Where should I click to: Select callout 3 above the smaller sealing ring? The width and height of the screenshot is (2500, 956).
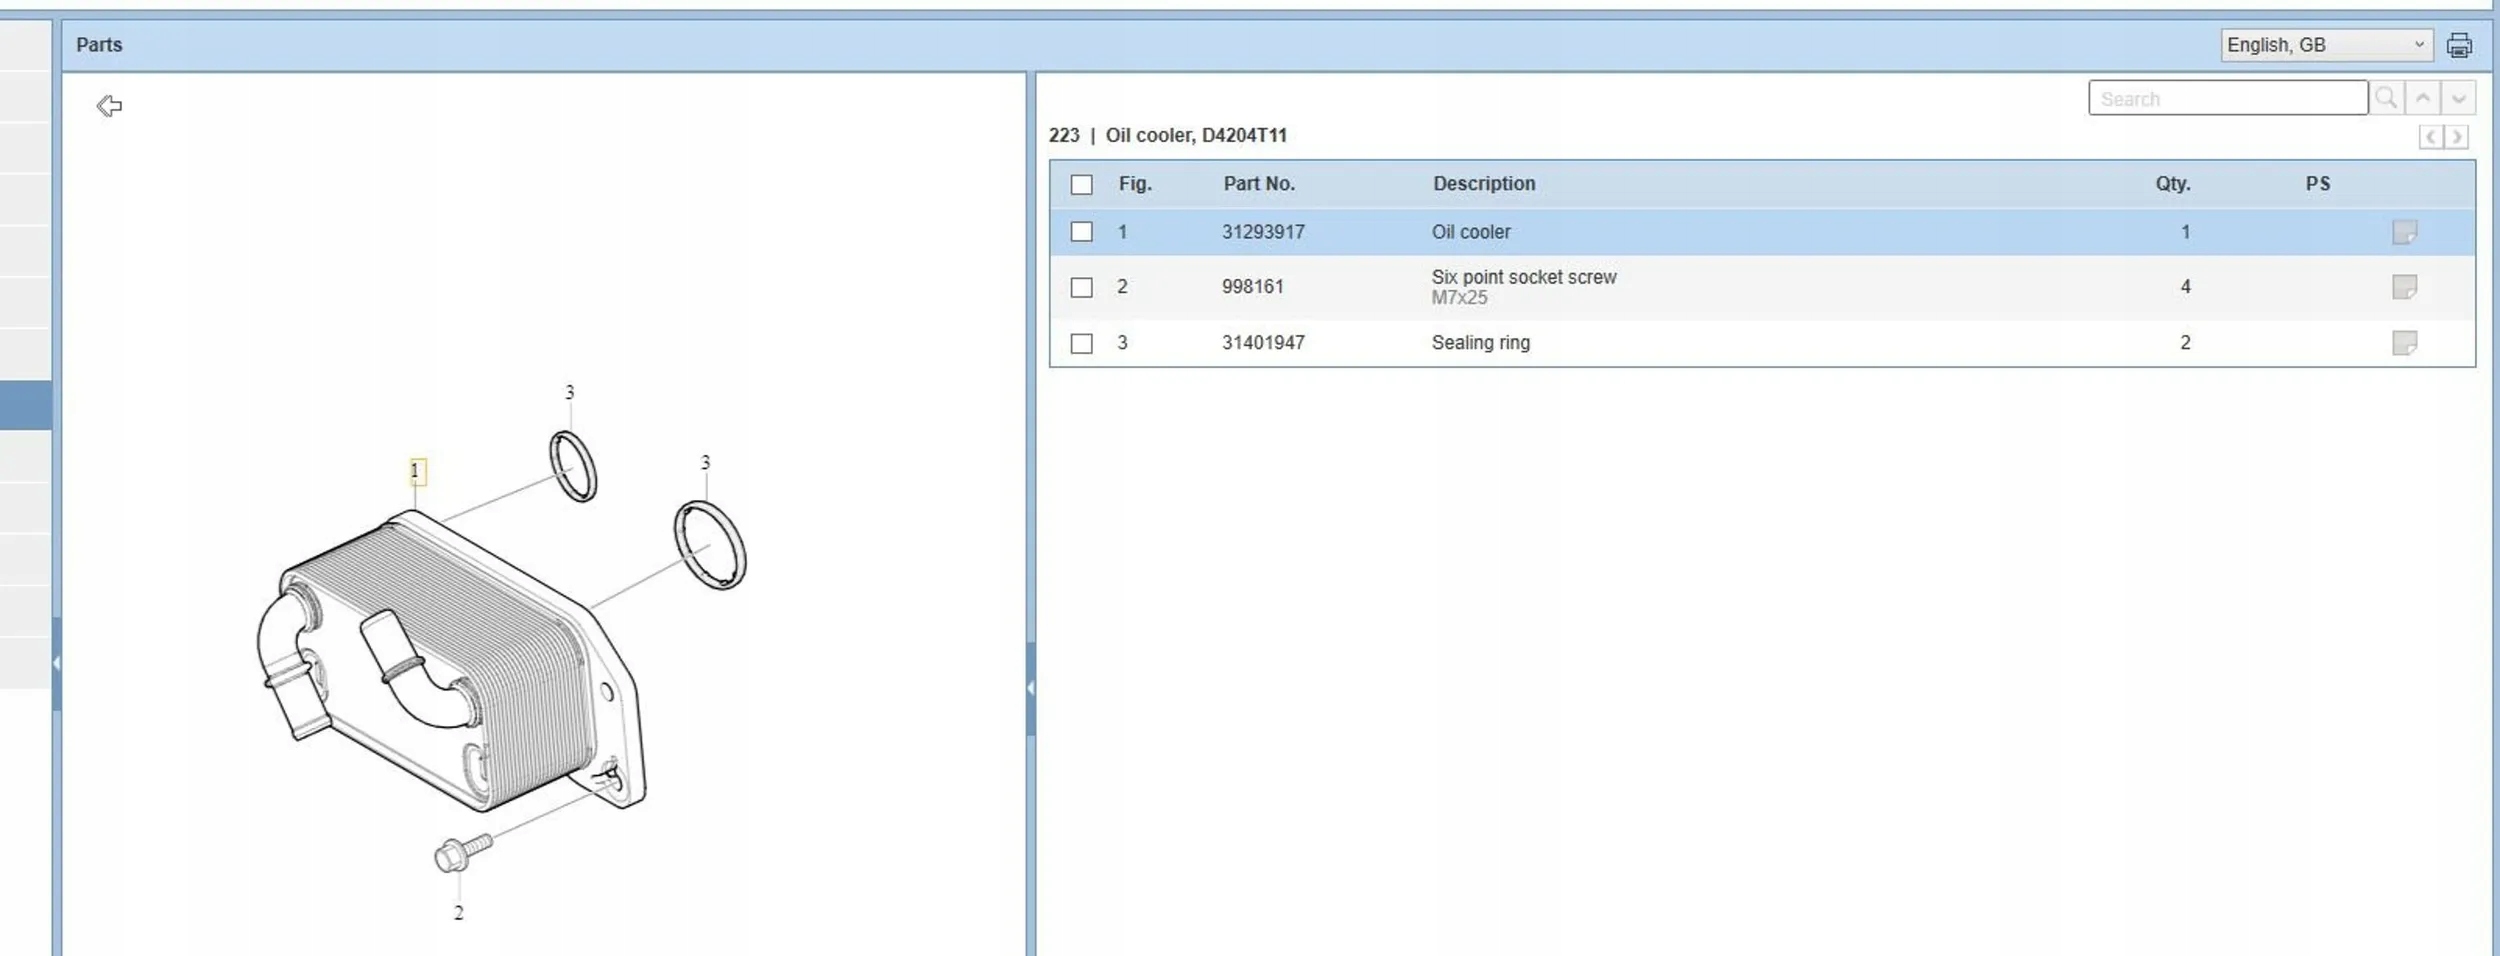click(569, 393)
